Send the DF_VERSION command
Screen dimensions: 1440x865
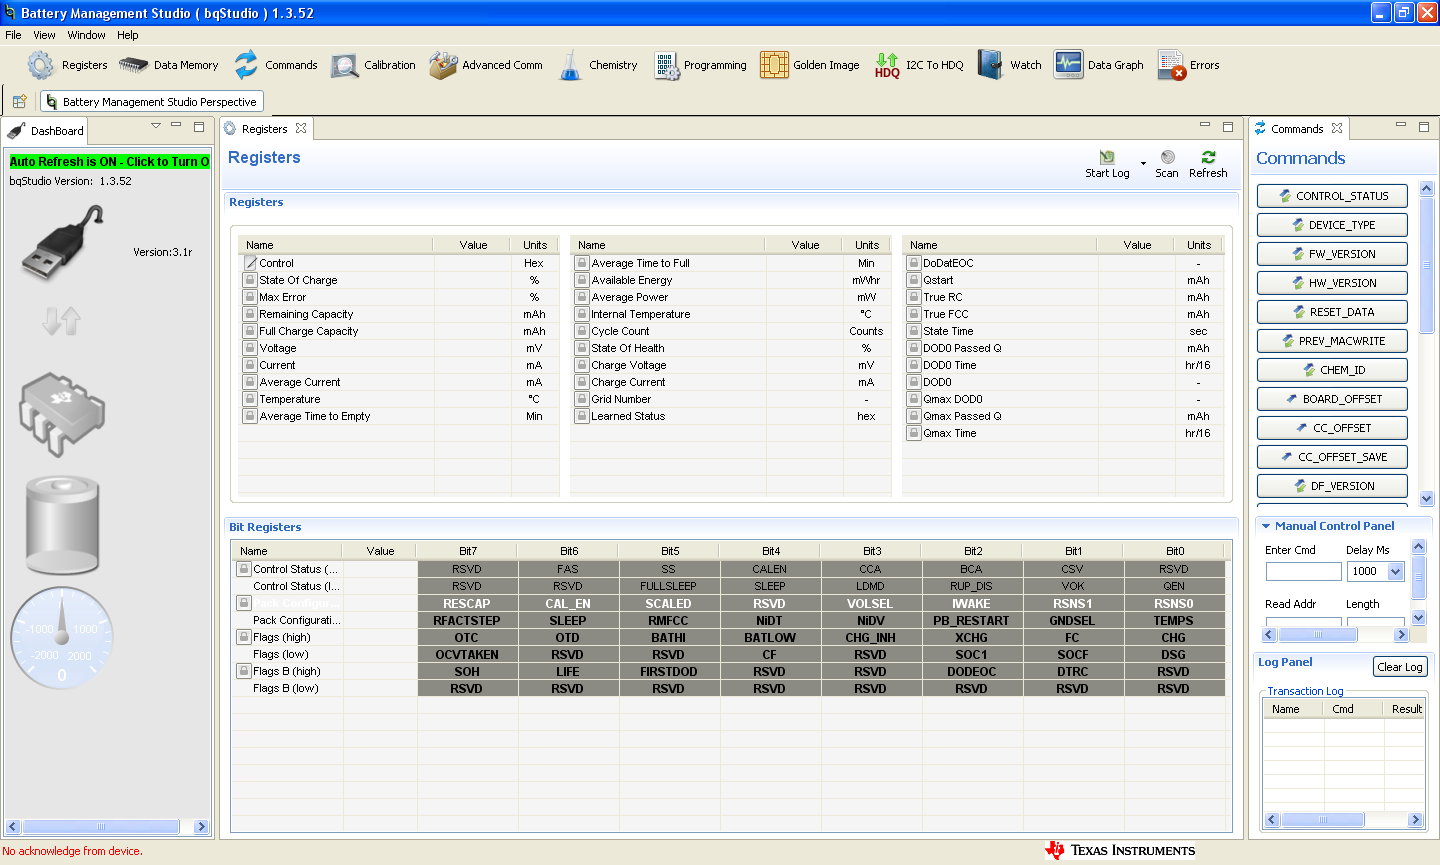point(1332,486)
